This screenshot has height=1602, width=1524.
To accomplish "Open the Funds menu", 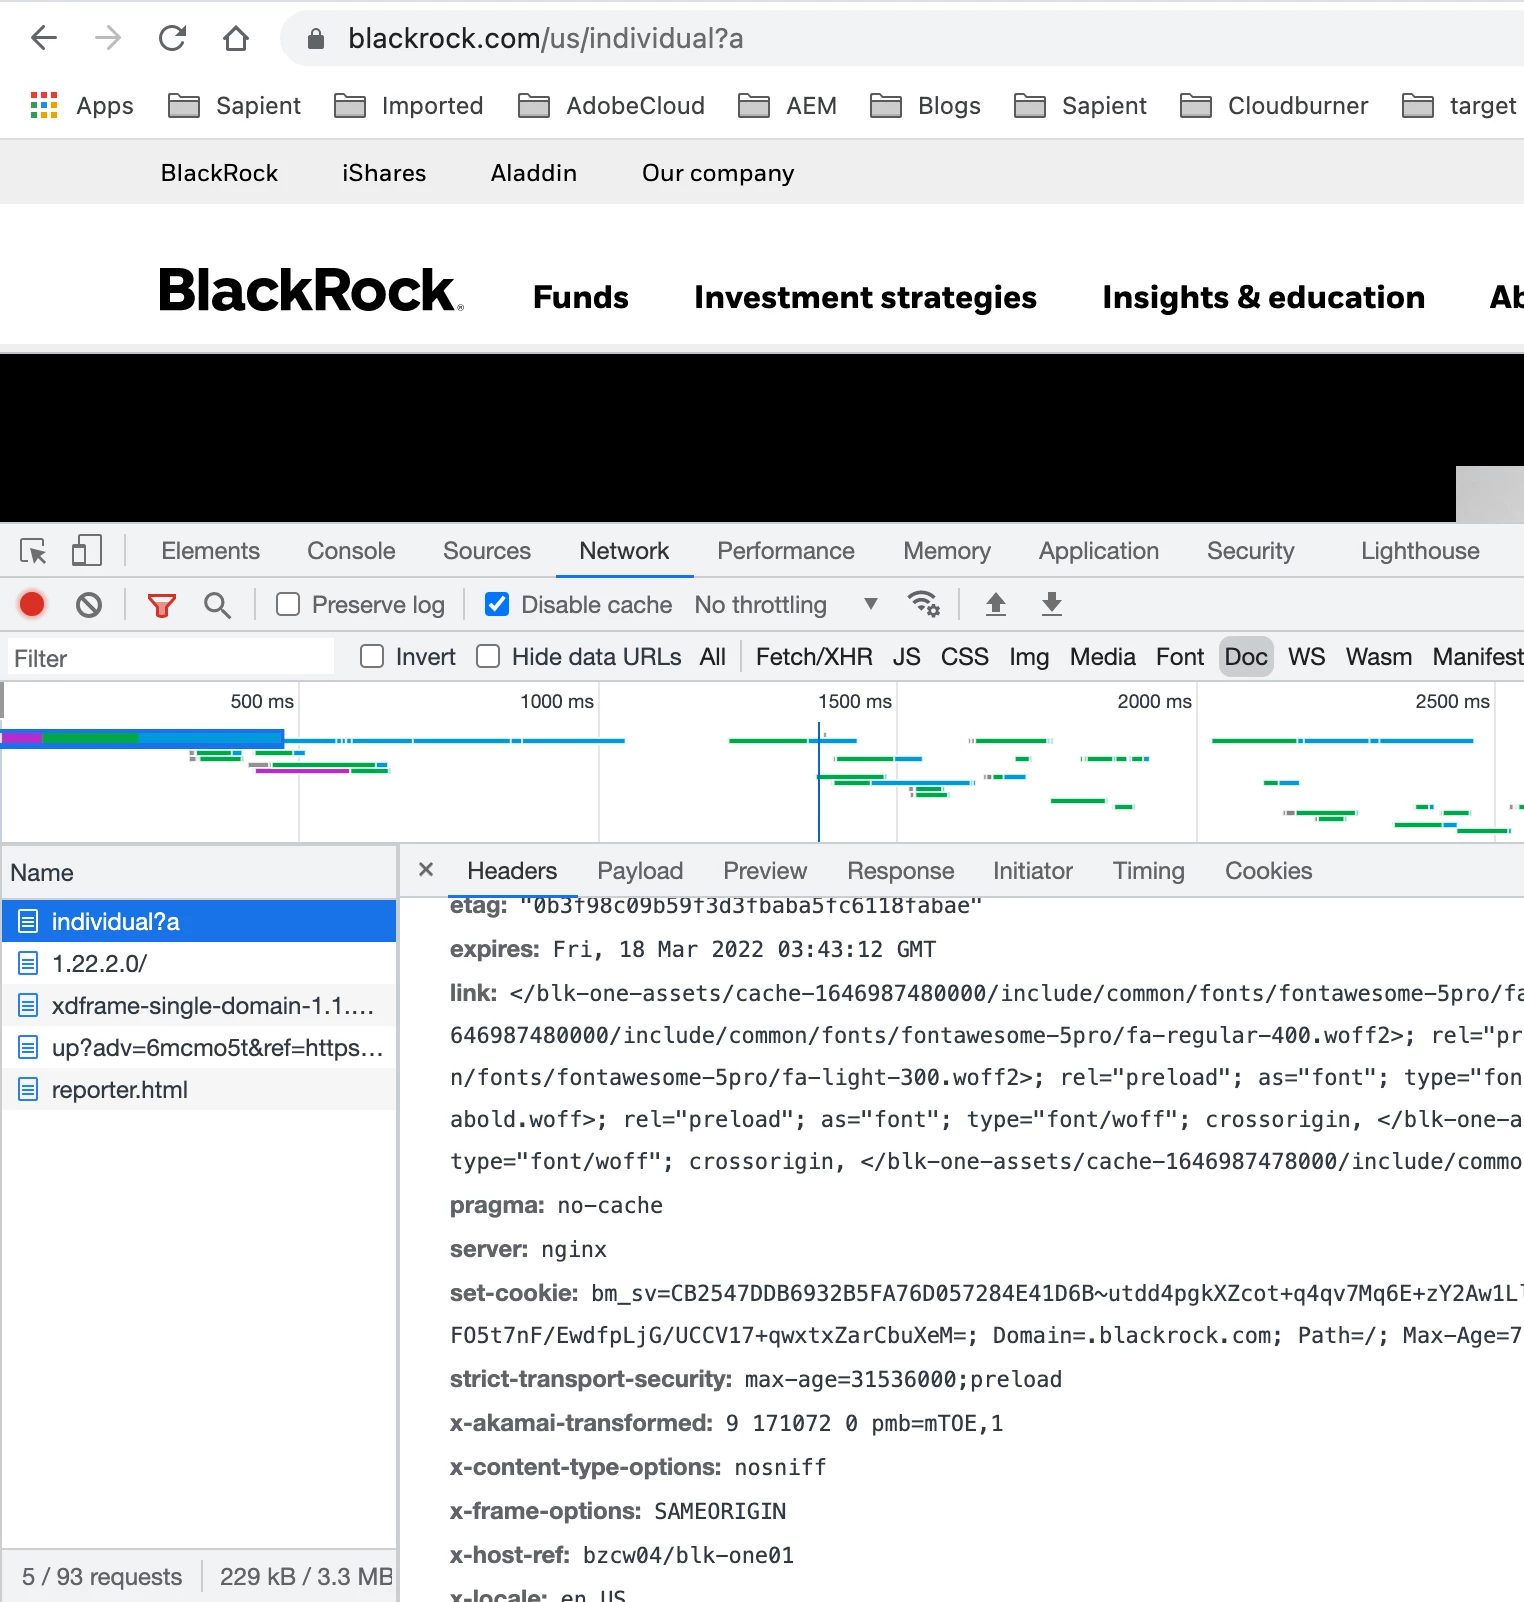I will [581, 297].
